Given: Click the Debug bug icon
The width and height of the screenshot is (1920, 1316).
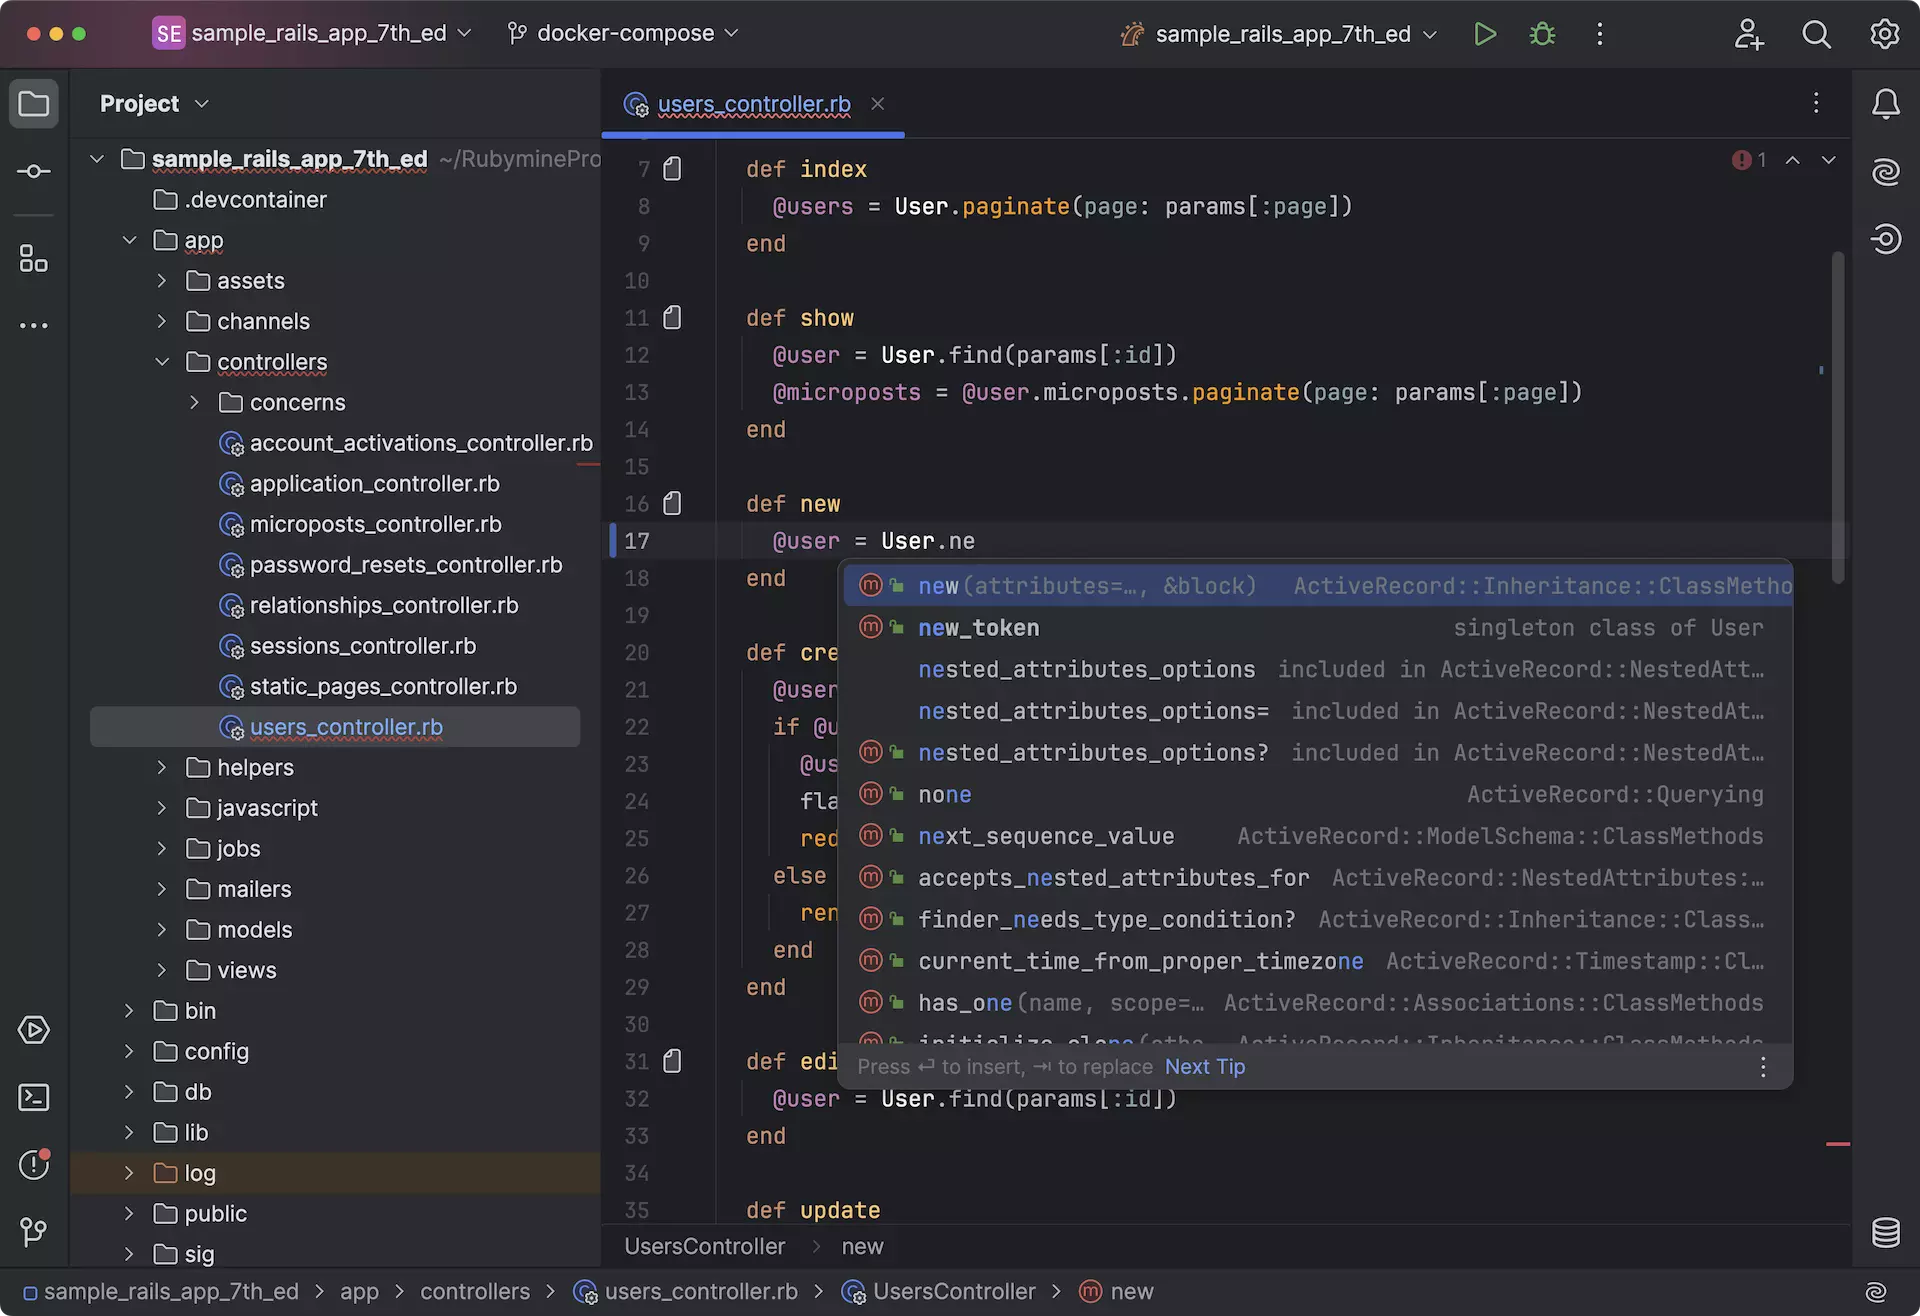Looking at the screenshot, I should pos(1542,34).
